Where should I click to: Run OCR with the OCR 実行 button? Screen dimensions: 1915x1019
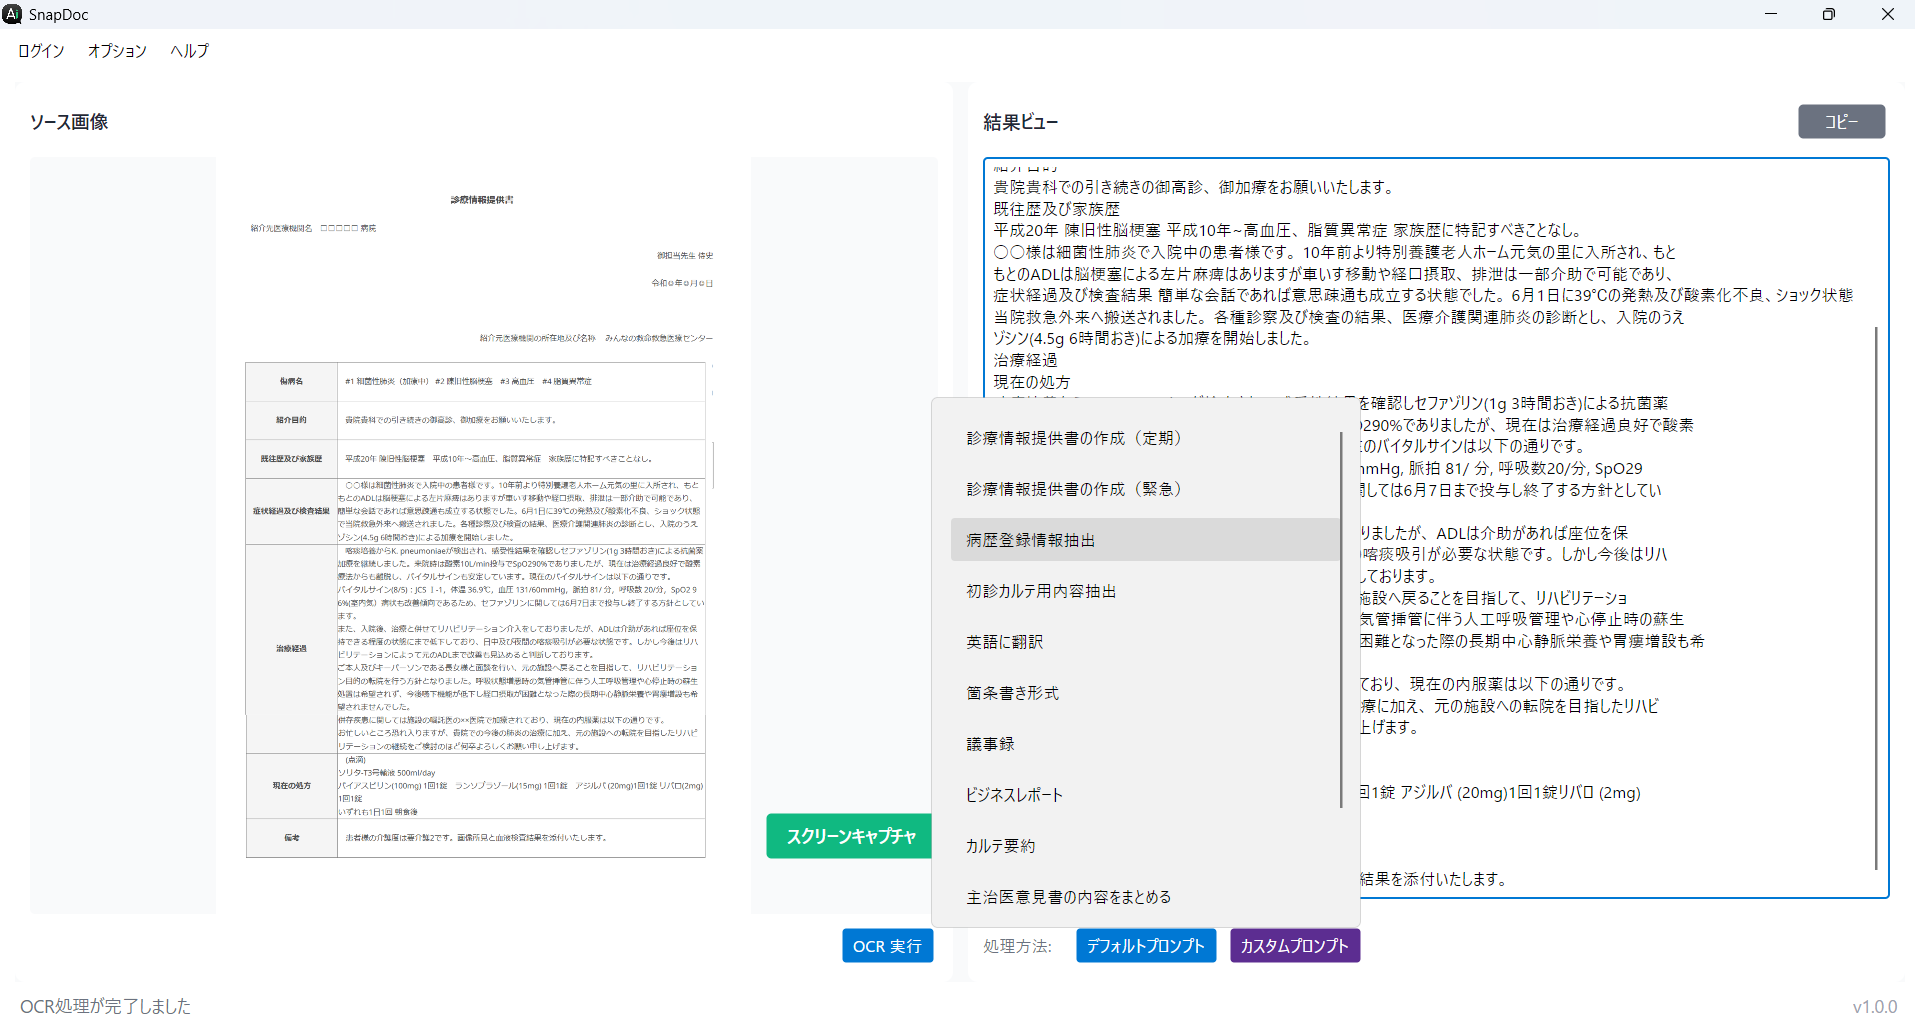click(887, 946)
